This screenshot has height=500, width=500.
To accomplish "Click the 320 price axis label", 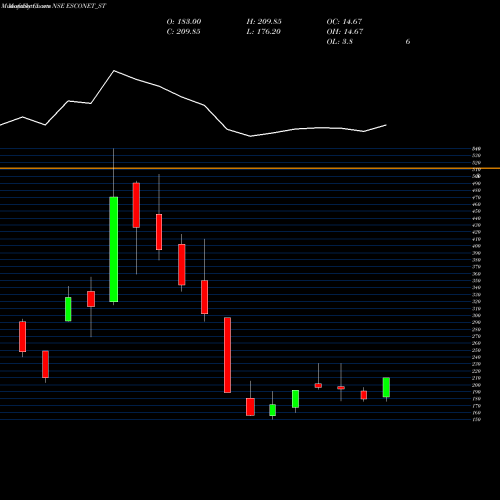I will click(476, 302).
